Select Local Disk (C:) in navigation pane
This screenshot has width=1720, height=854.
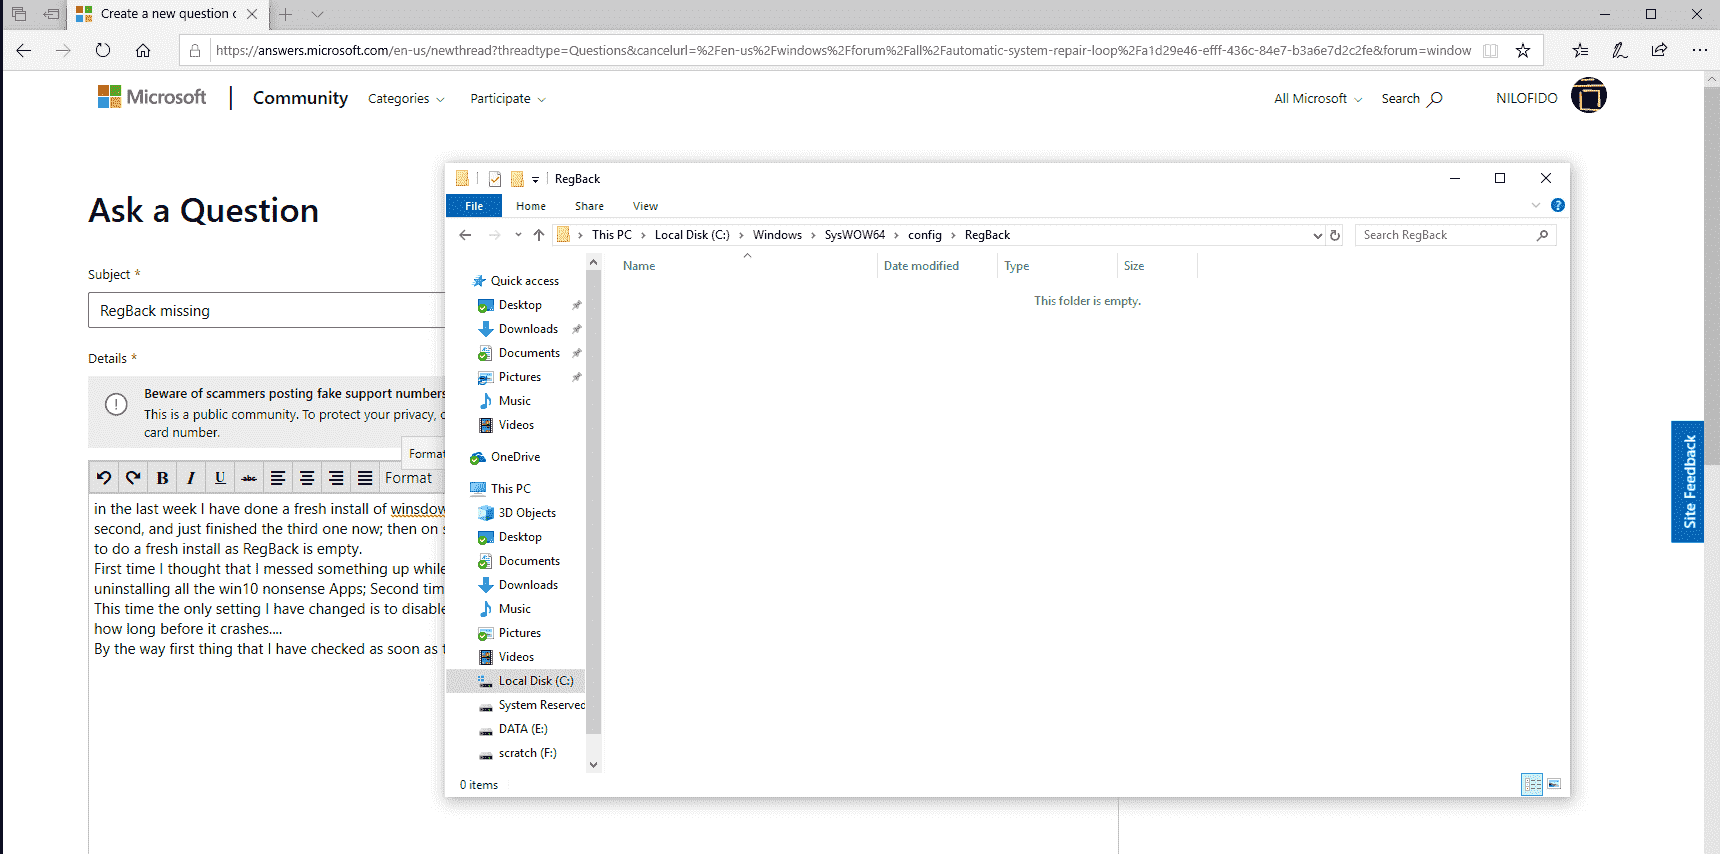516,681
